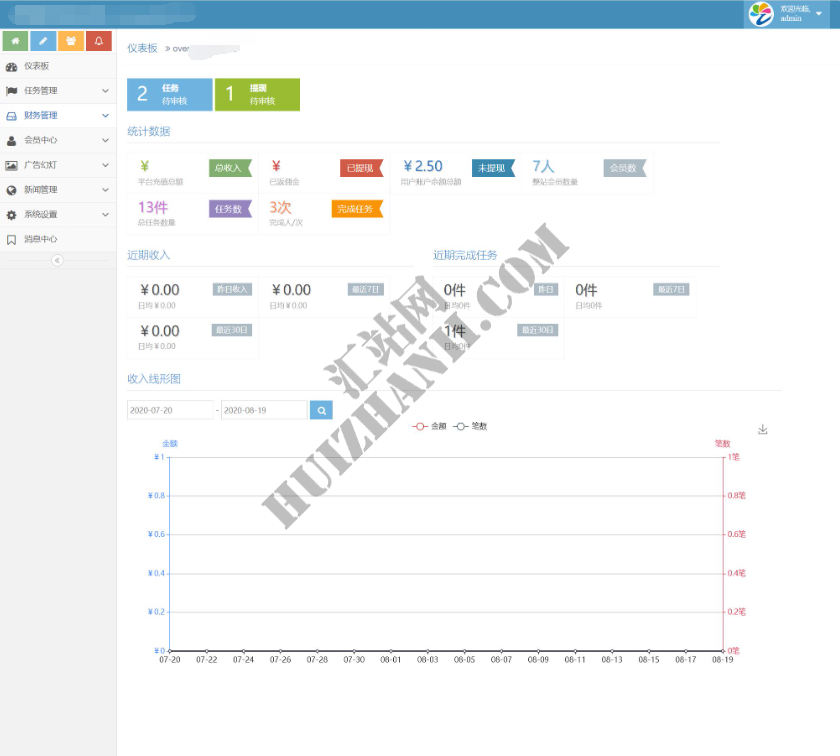Focus the start date field 2020-07-20

point(170,410)
